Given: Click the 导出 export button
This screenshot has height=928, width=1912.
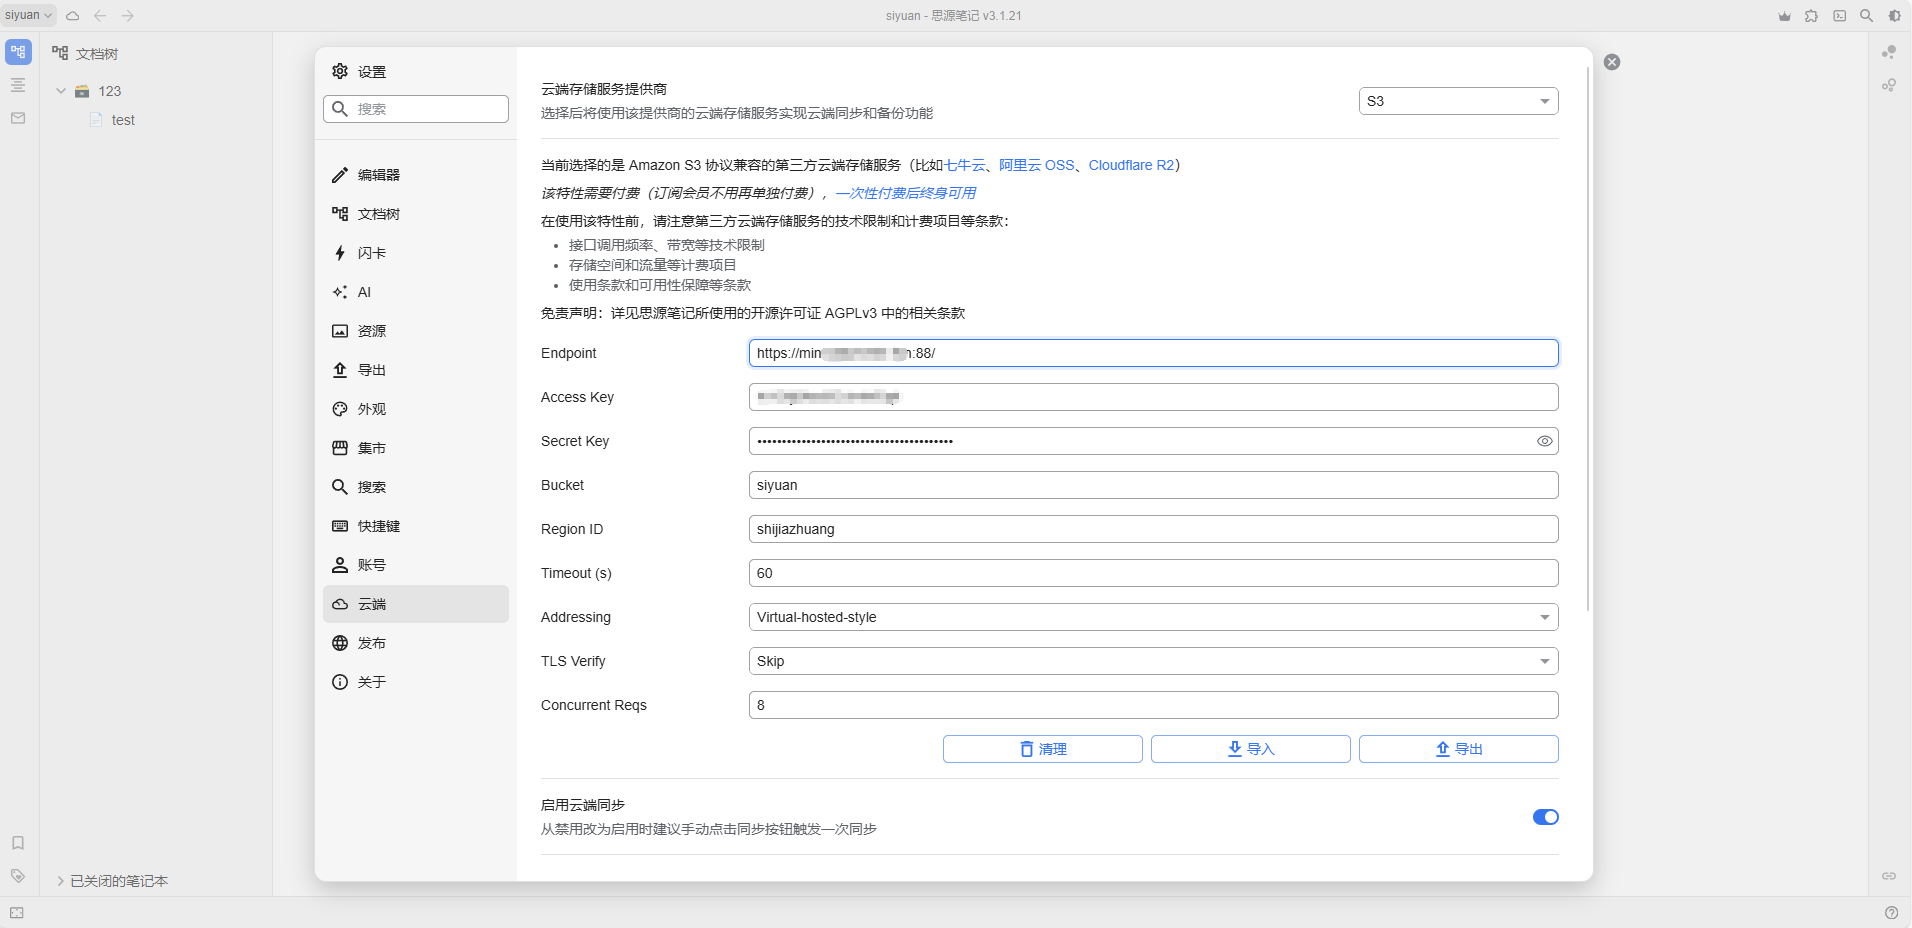Looking at the screenshot, I should [1457, 749].
